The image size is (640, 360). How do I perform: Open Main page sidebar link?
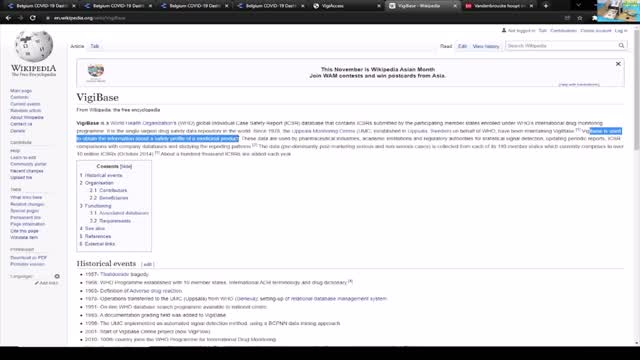(x=21, y=91)
